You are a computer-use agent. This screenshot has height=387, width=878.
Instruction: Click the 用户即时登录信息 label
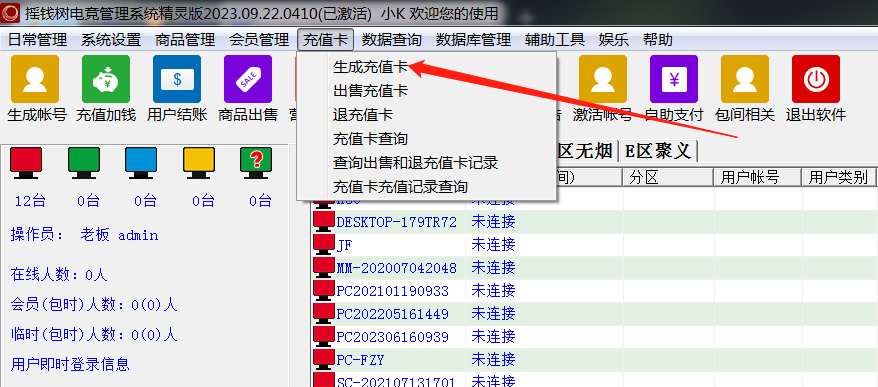70,364
